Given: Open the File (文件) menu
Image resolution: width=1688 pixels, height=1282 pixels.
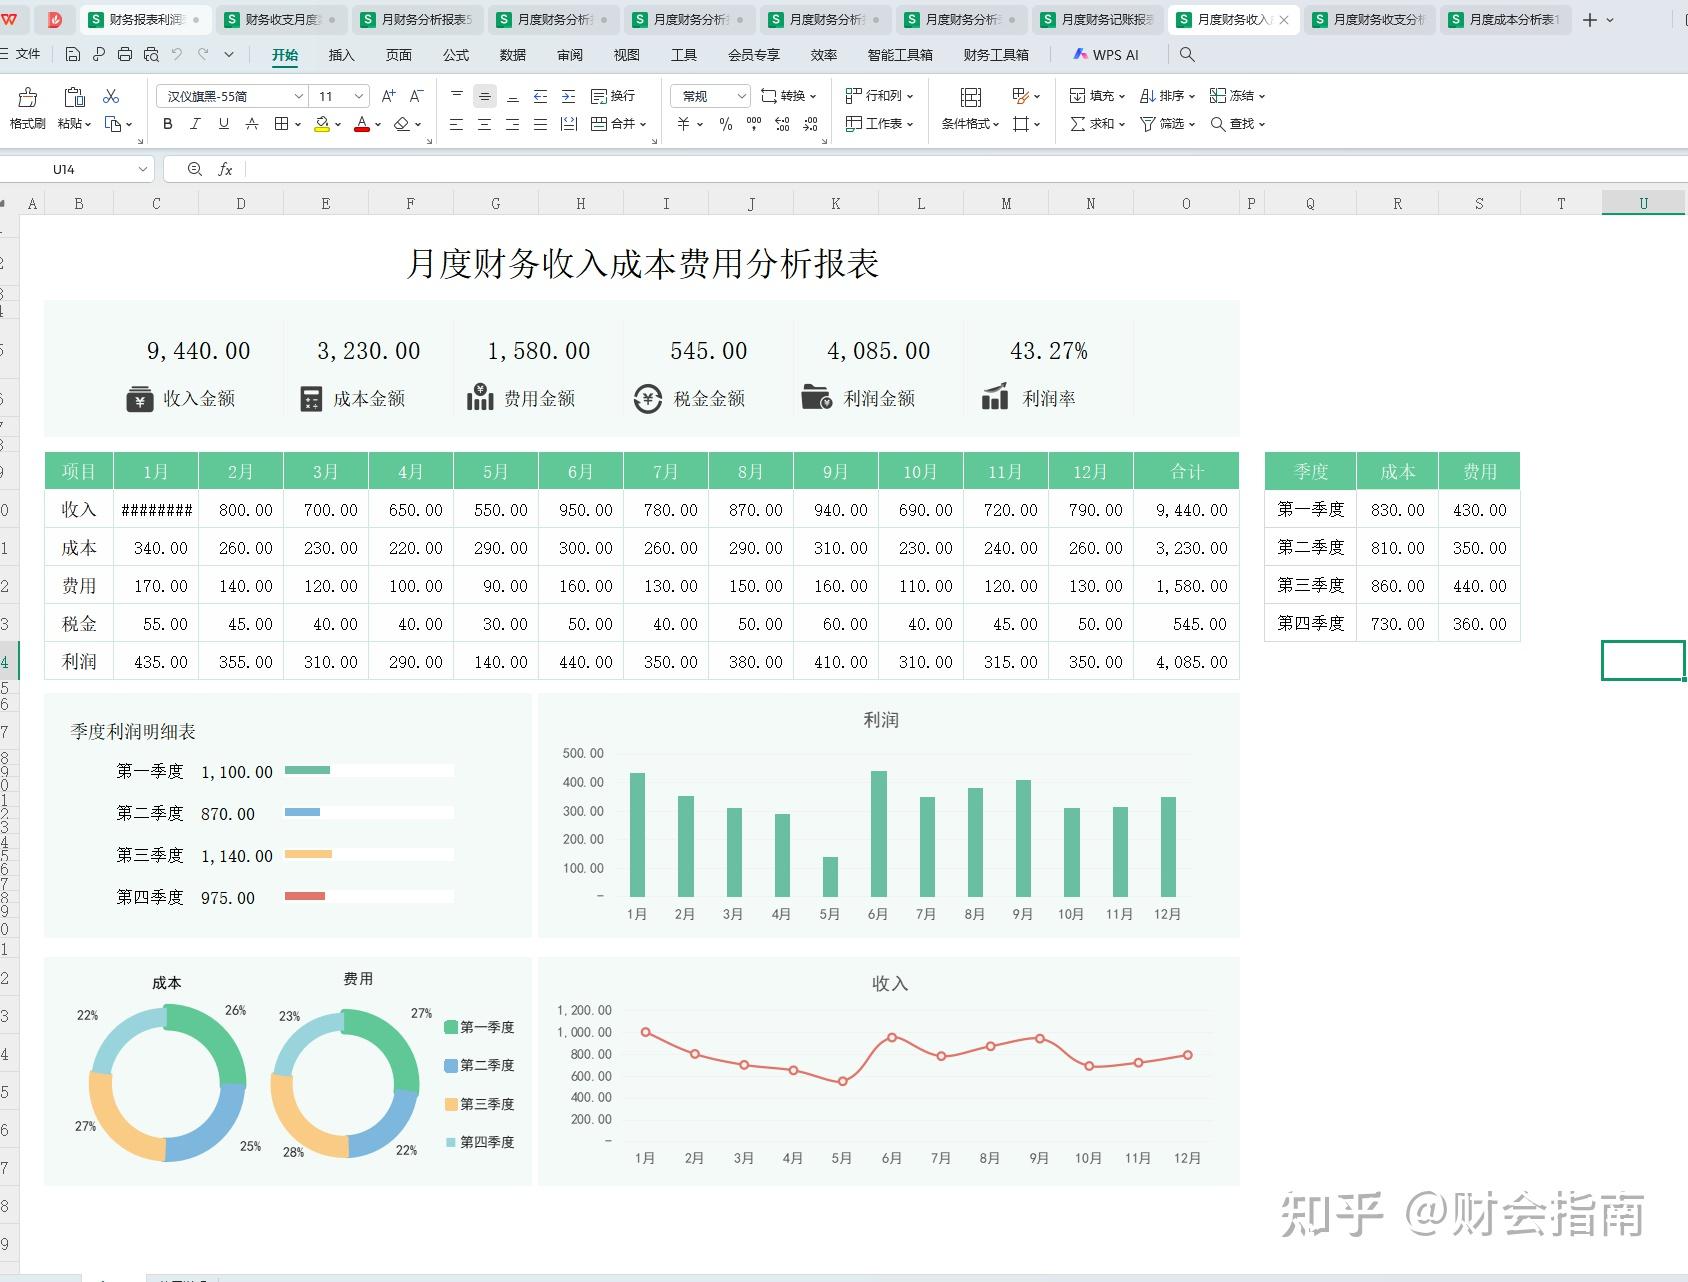Looking at the screenshot, I should 20,55.
